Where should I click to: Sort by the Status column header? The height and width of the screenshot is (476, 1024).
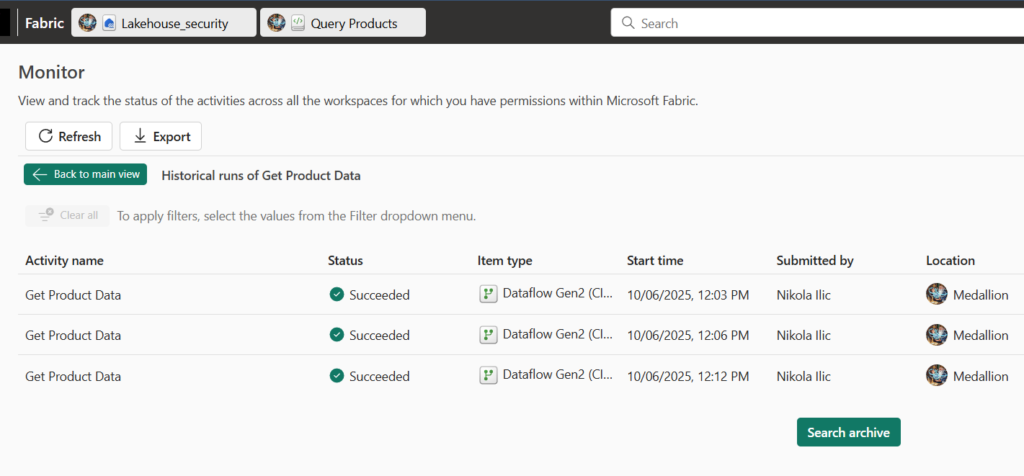point(345,260)
